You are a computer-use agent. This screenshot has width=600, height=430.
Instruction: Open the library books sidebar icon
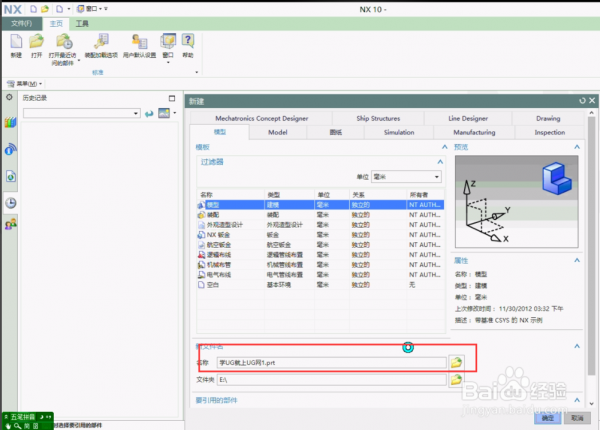(10, 122)
